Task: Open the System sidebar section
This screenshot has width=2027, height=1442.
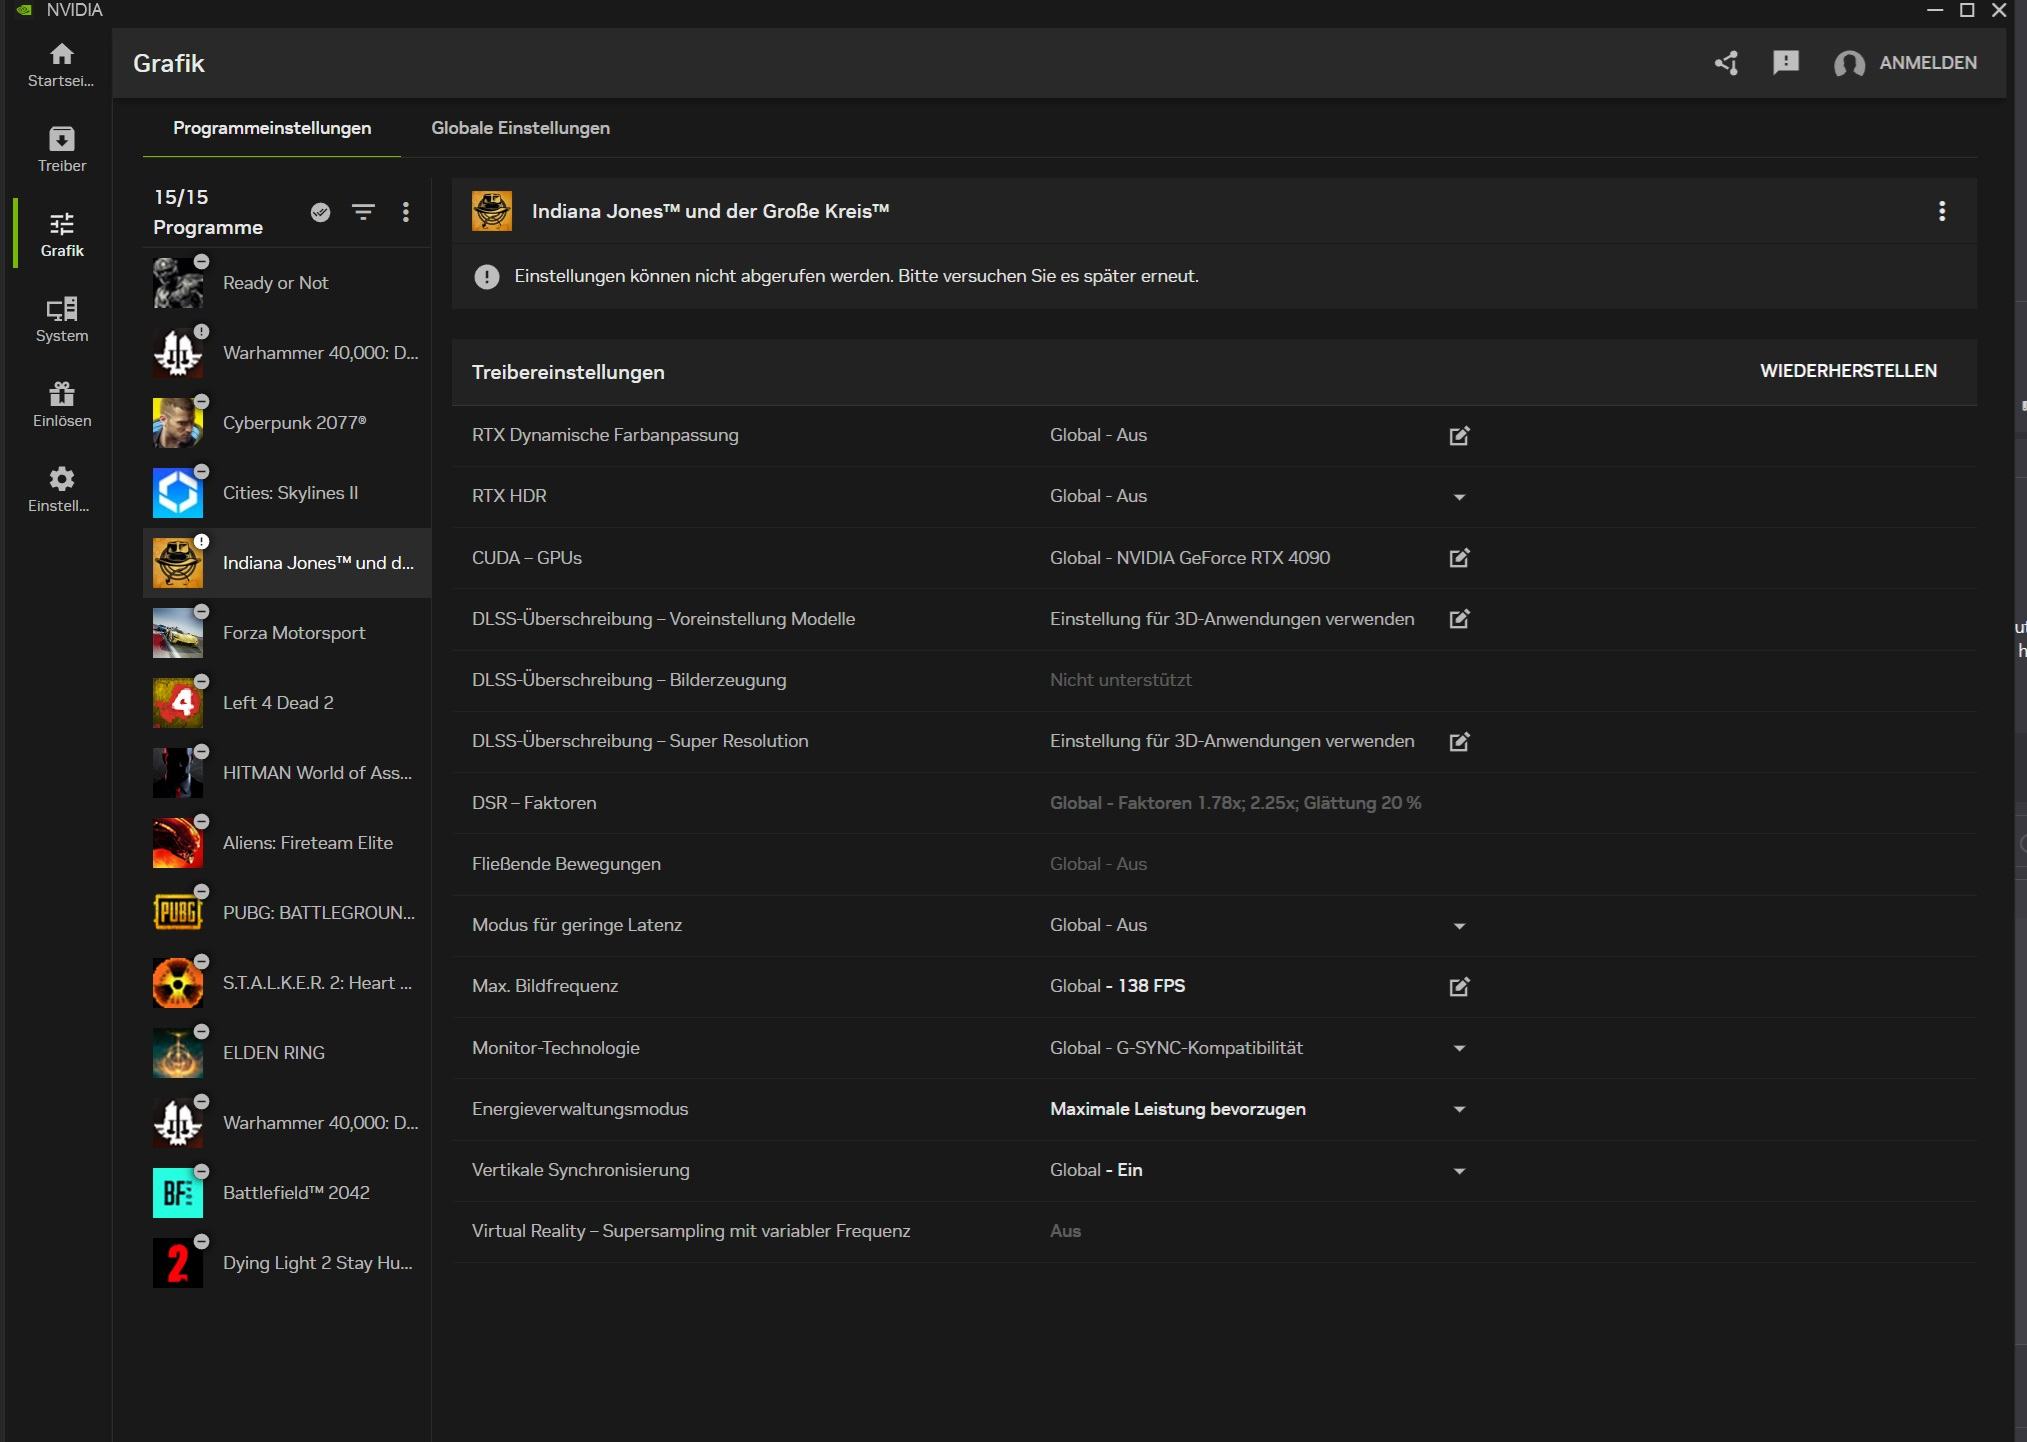Action: pos(61,319)
